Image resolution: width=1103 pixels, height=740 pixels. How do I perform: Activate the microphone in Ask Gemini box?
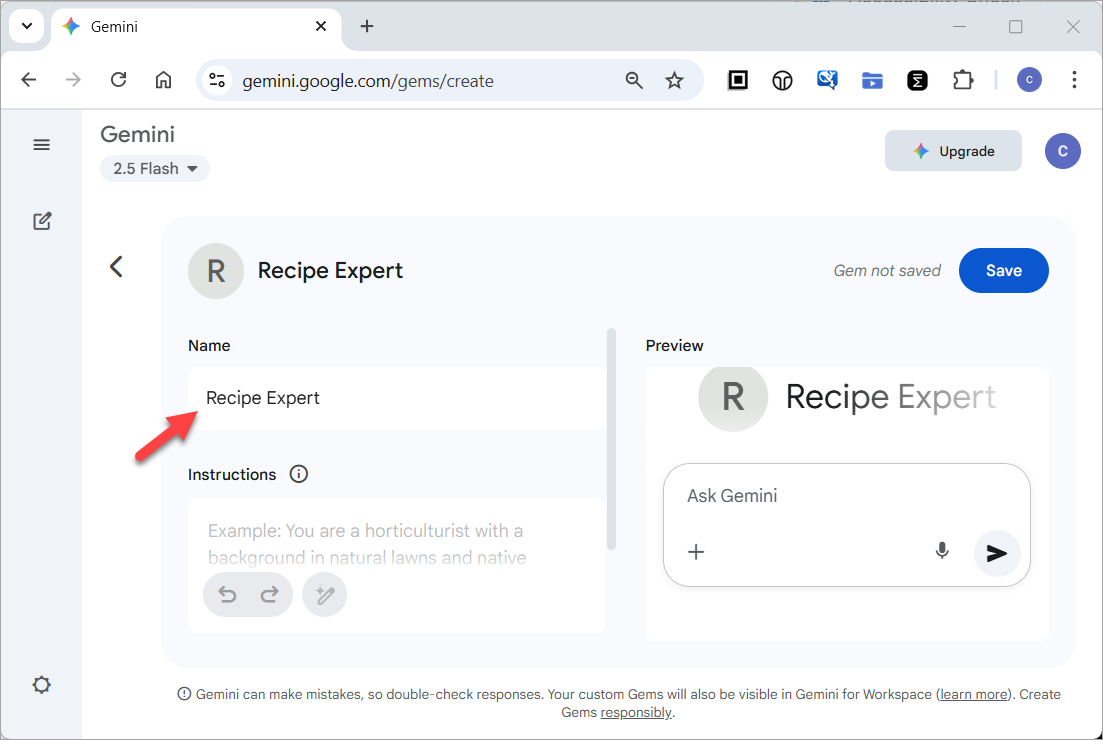point(942,551)
